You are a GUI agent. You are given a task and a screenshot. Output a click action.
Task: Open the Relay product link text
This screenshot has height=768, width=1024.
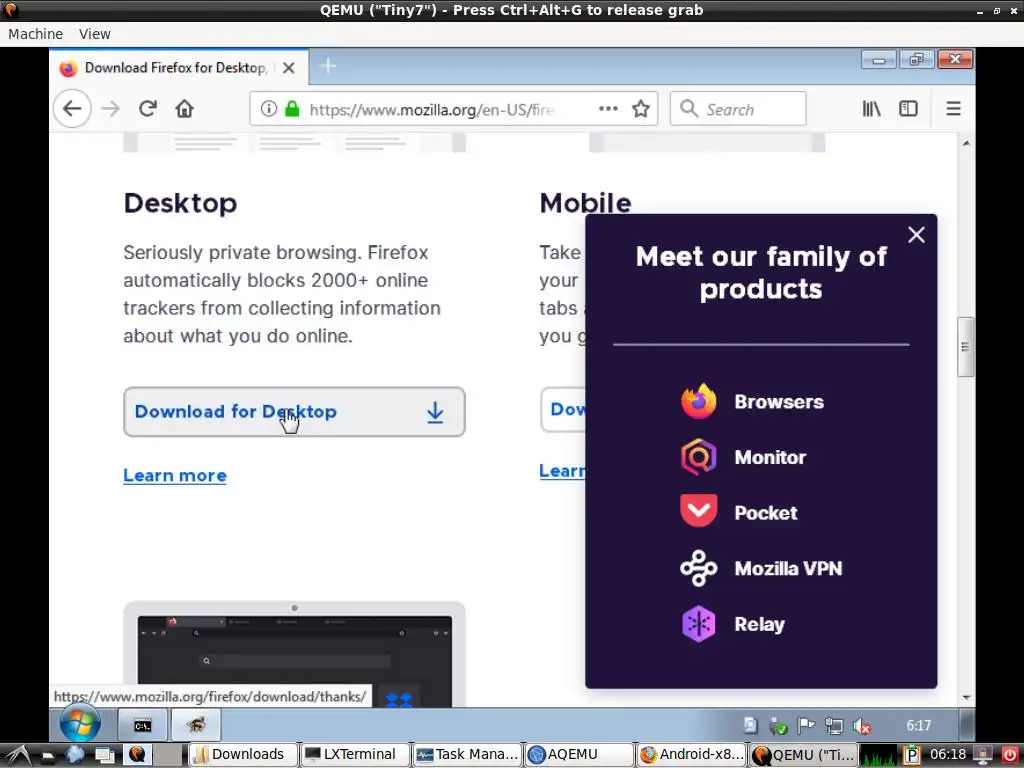pyautogui.click(x=759, y=624)
